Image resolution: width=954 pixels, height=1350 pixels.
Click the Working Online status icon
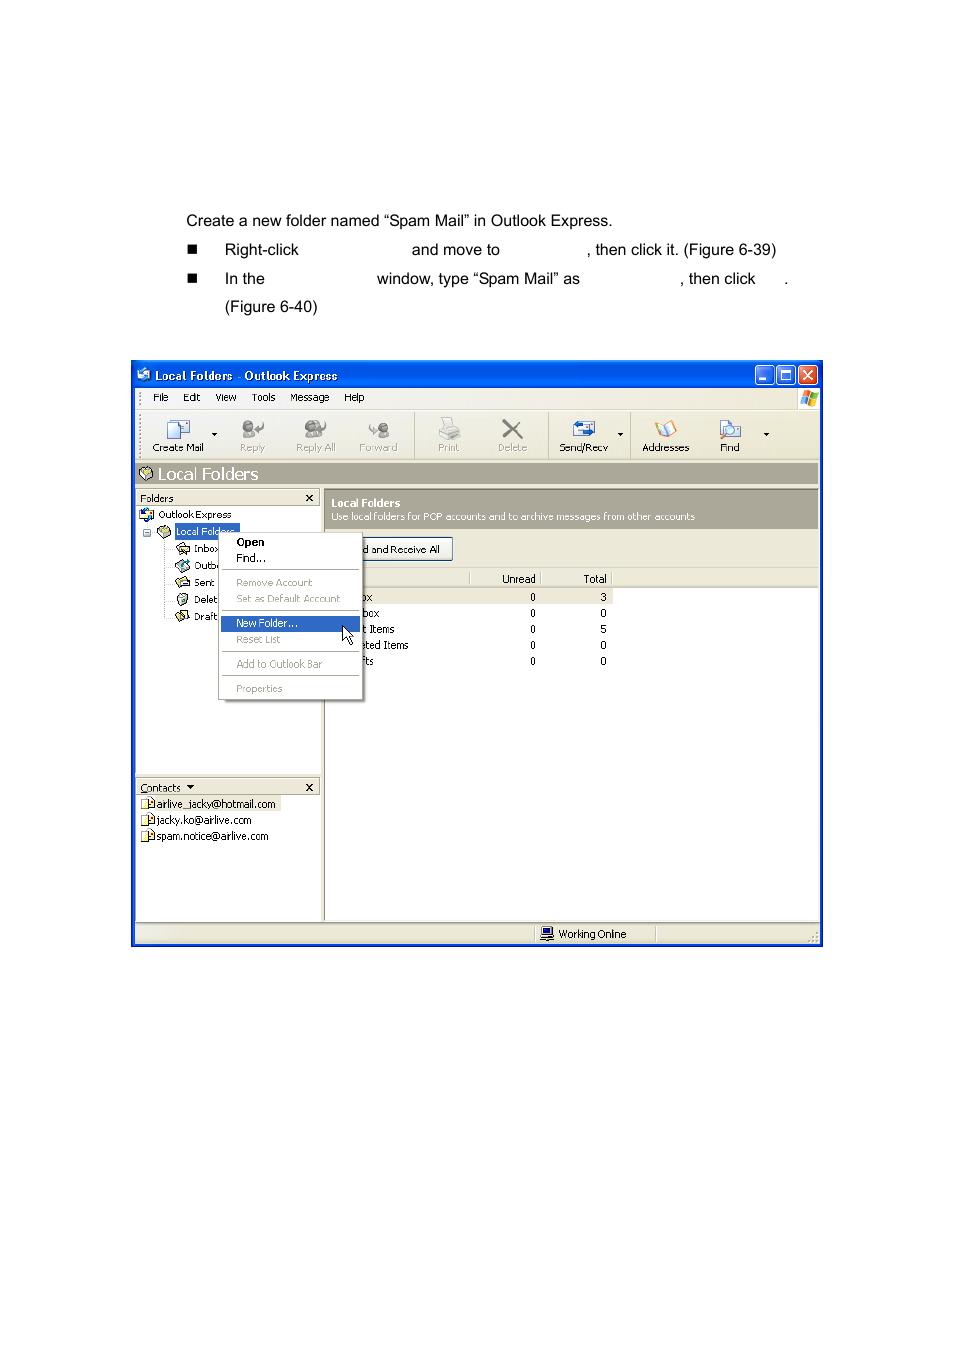click(547, 933)
